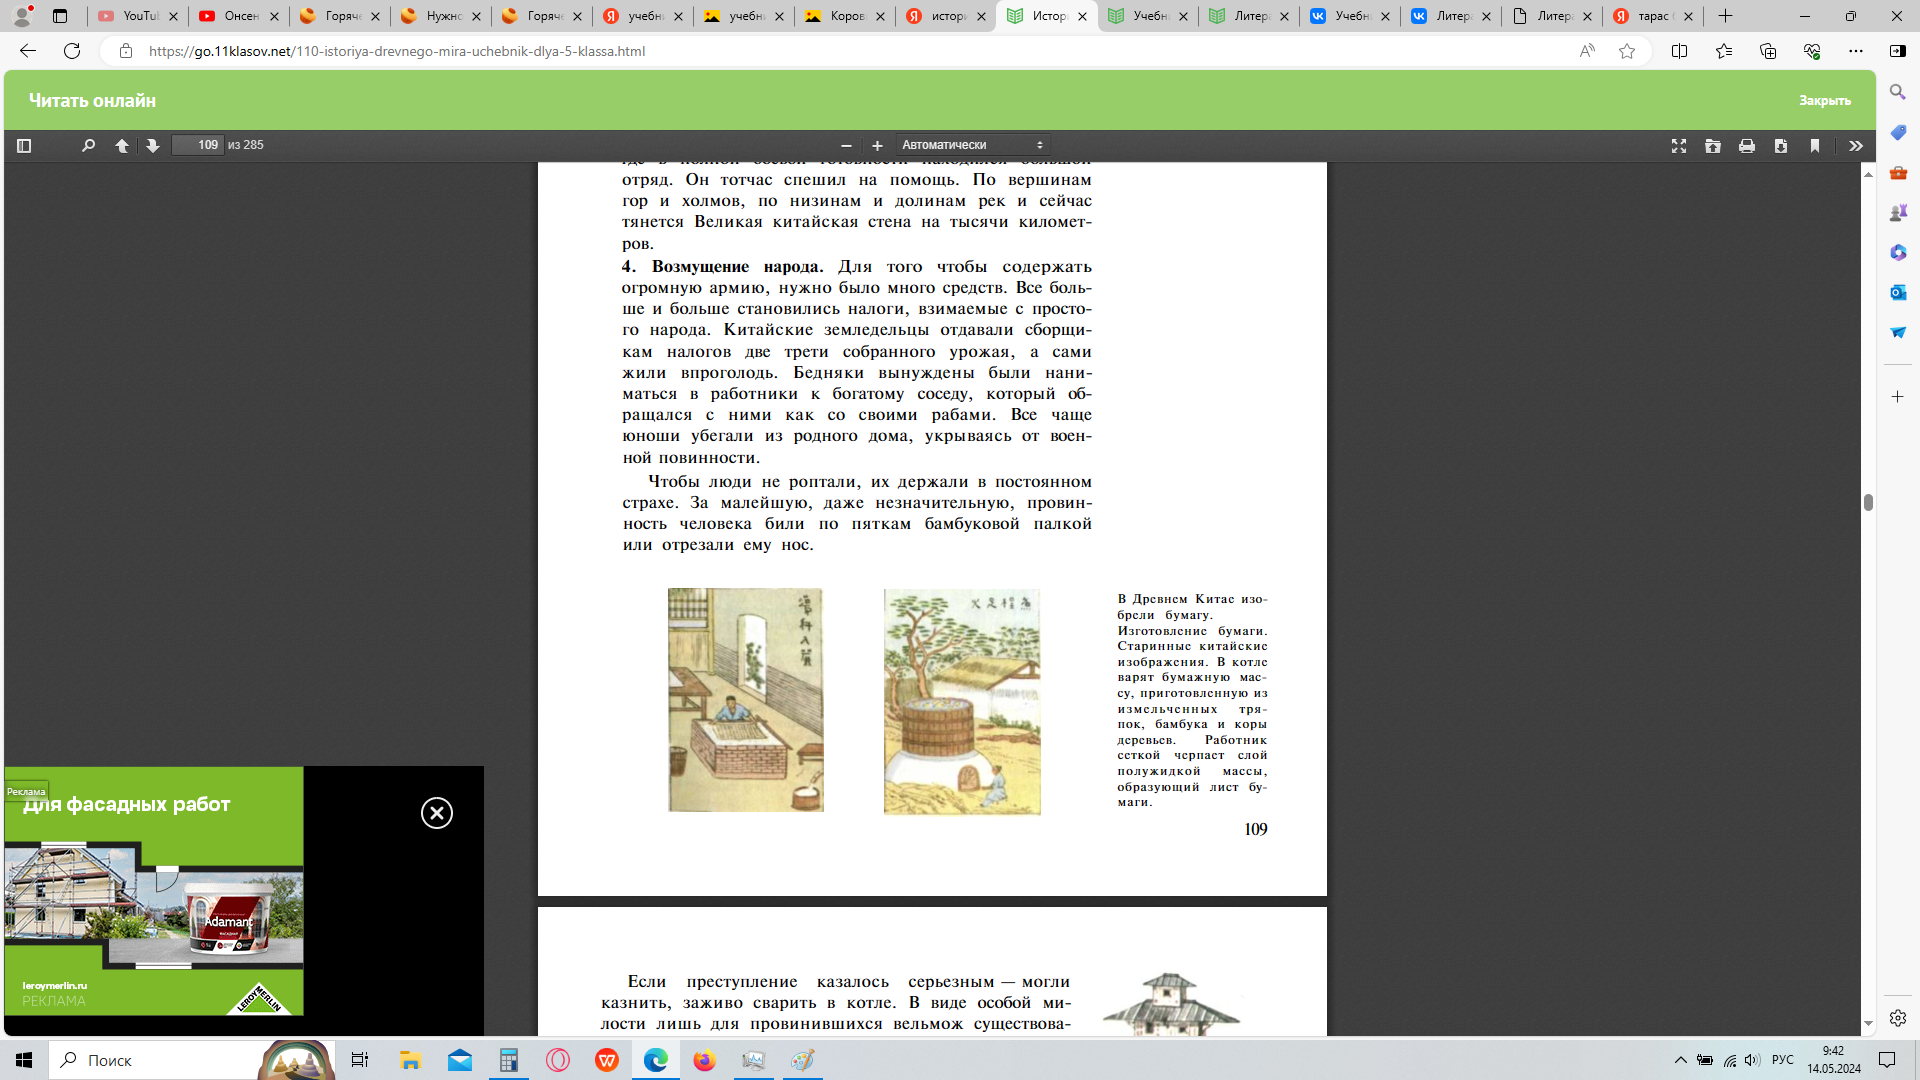Click the bookmark current view icon
Screen dimensions: 1920x1080
1815,146
